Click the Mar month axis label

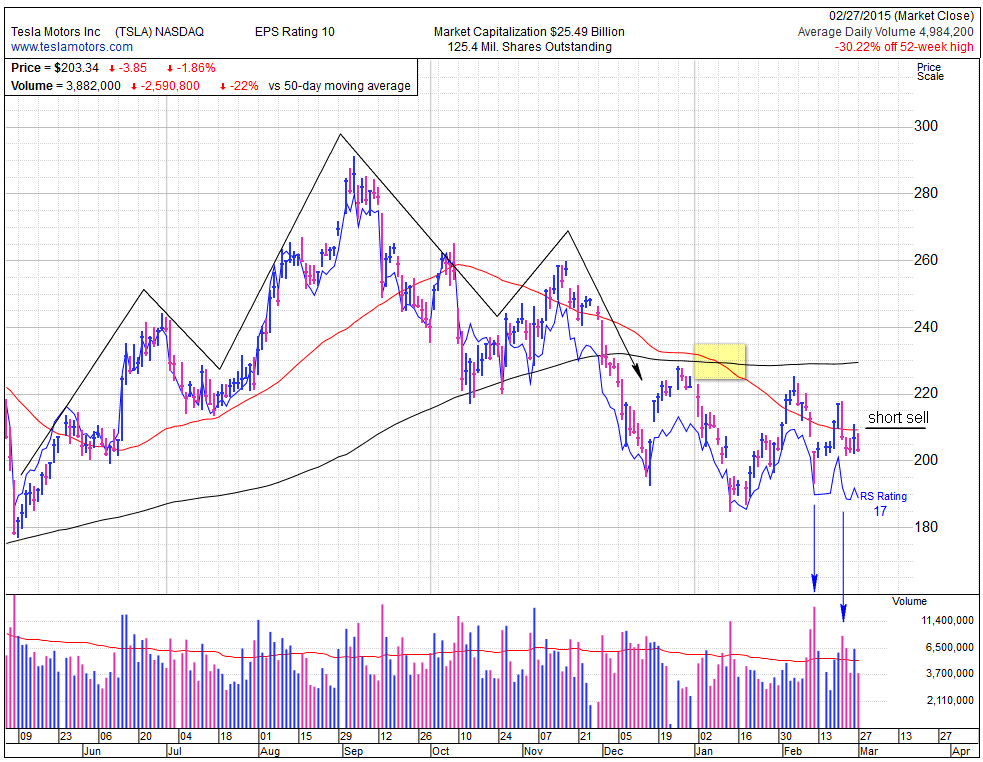868,751
